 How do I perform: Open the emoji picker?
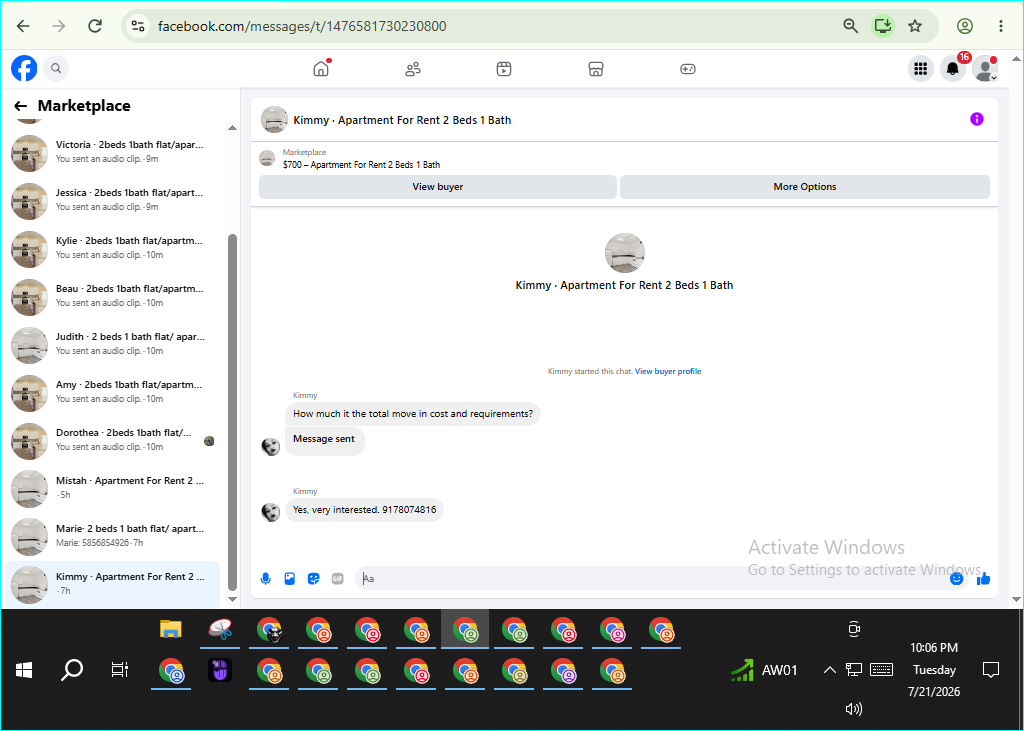pos(957,579)
